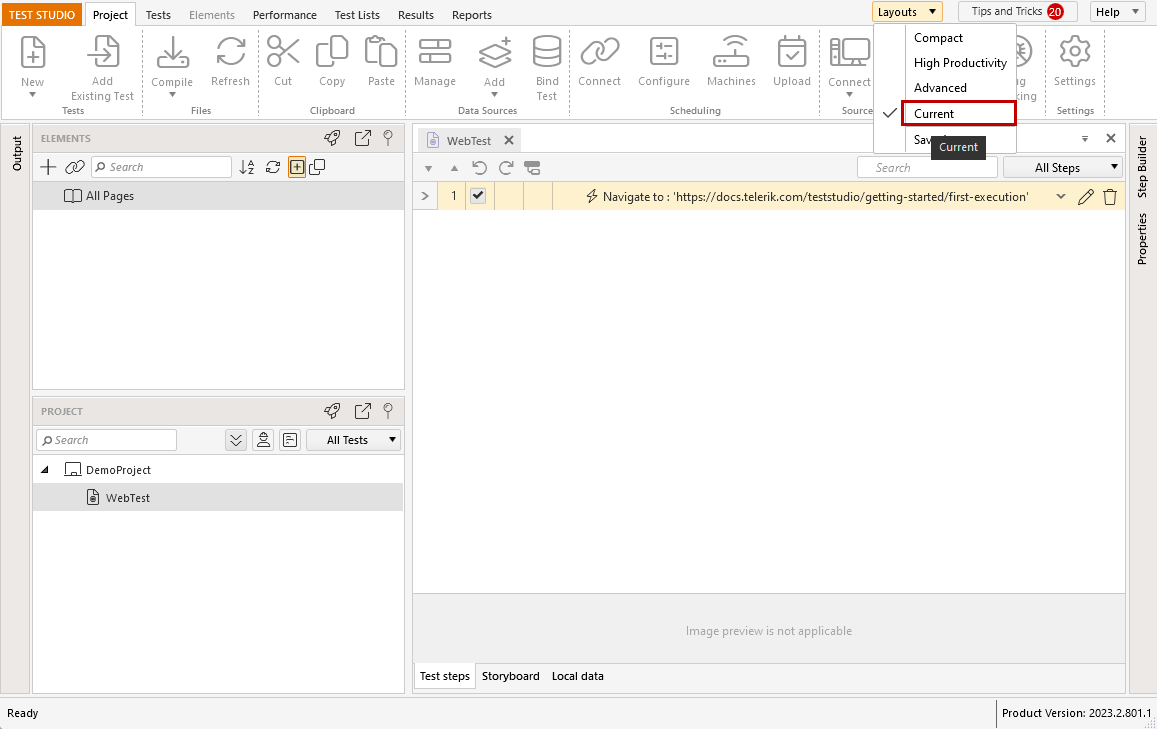Pop out the Elements panel

pos(362,138)
